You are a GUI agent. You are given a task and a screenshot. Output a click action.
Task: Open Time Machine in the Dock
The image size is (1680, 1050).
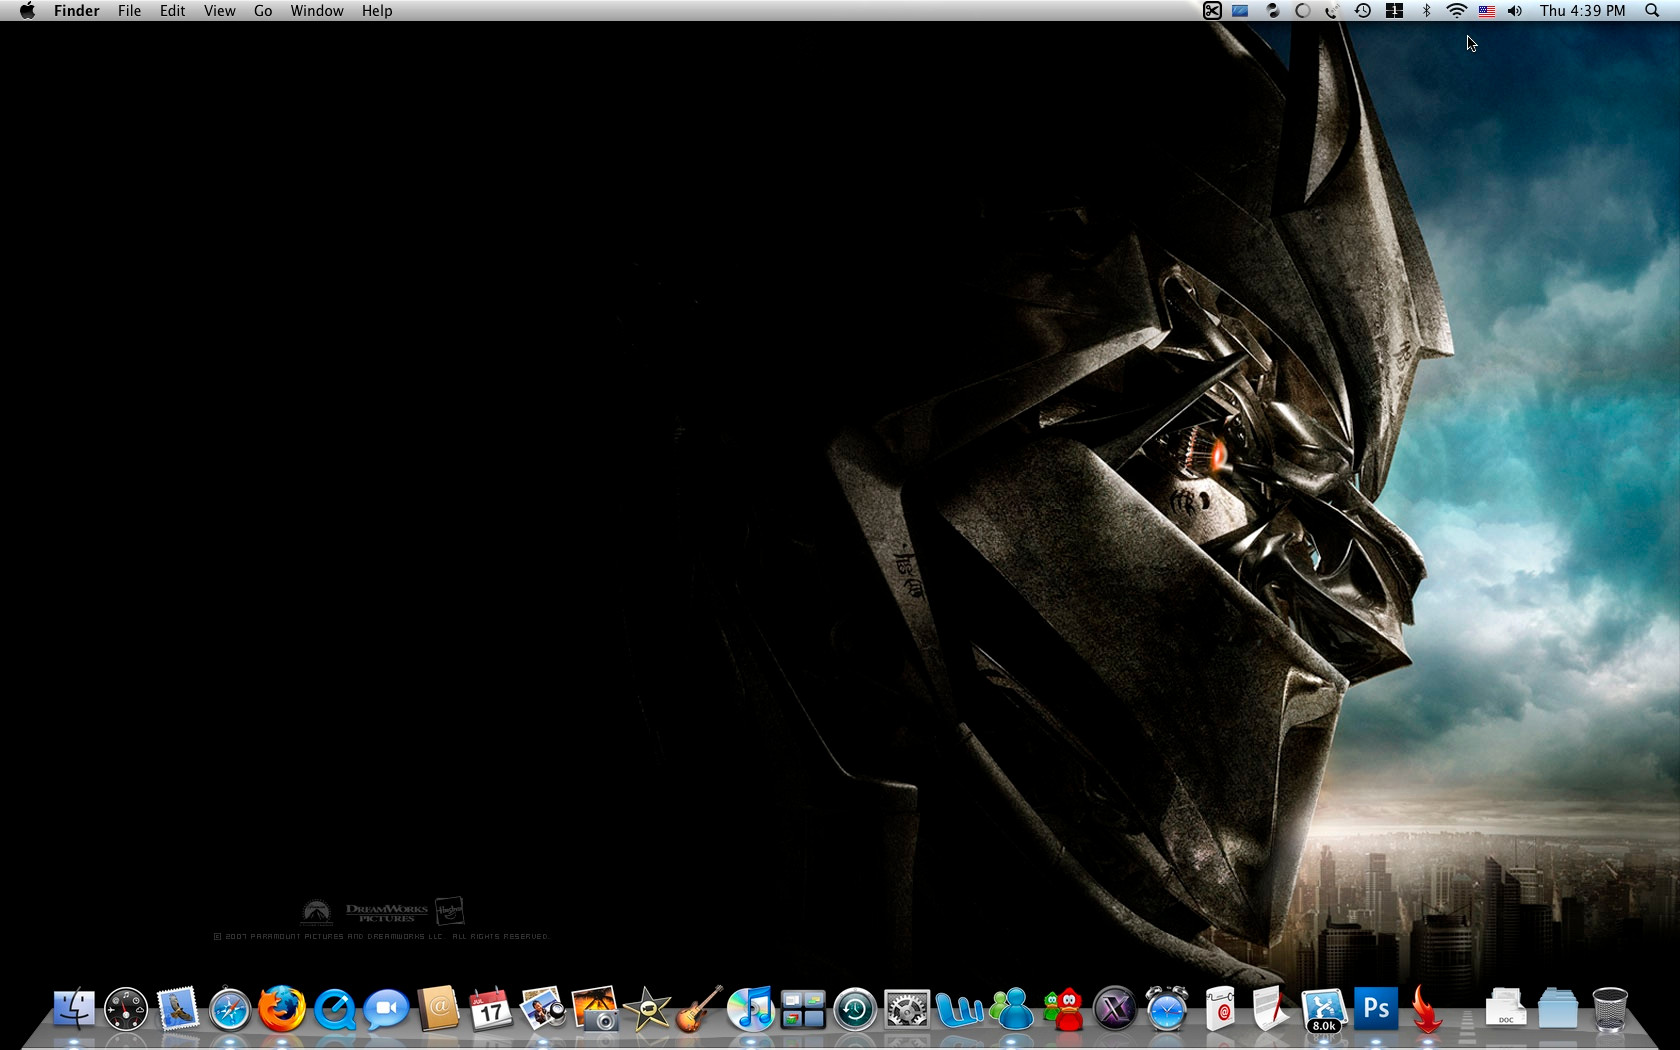click(x=855, y=1009)
